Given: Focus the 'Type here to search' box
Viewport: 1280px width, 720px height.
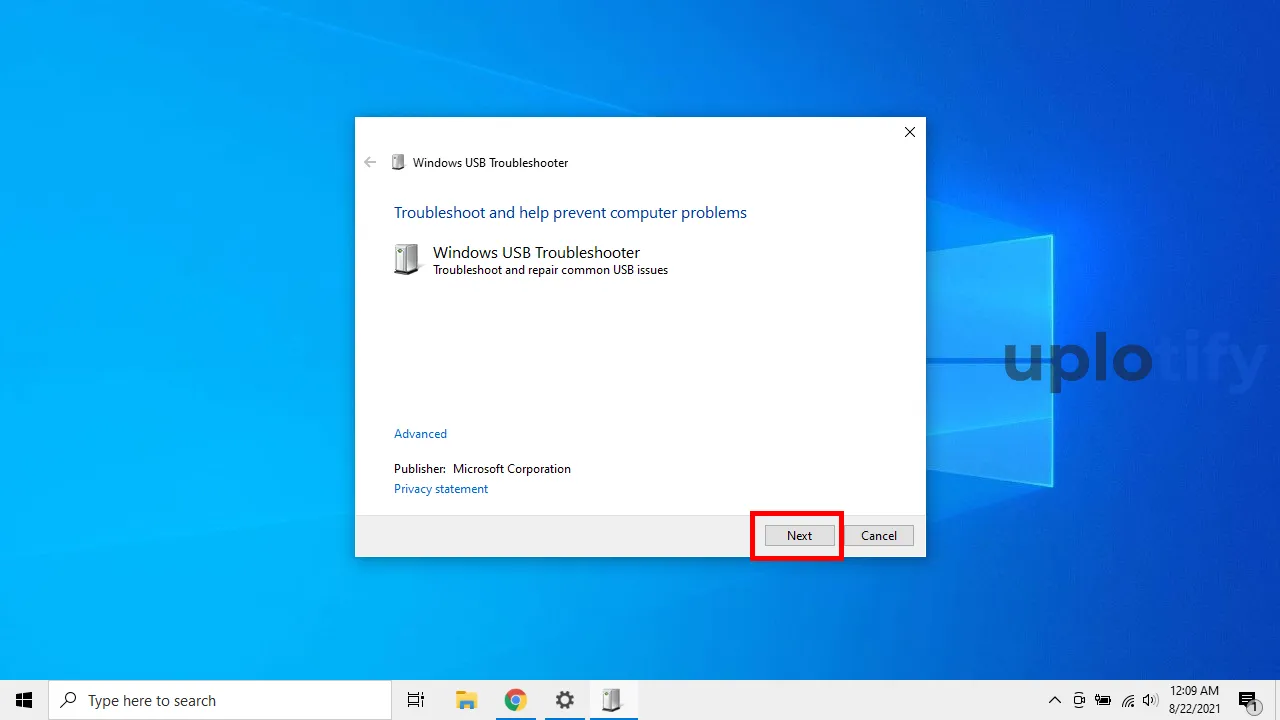Looking at the screenshot, I should [220, 700].
